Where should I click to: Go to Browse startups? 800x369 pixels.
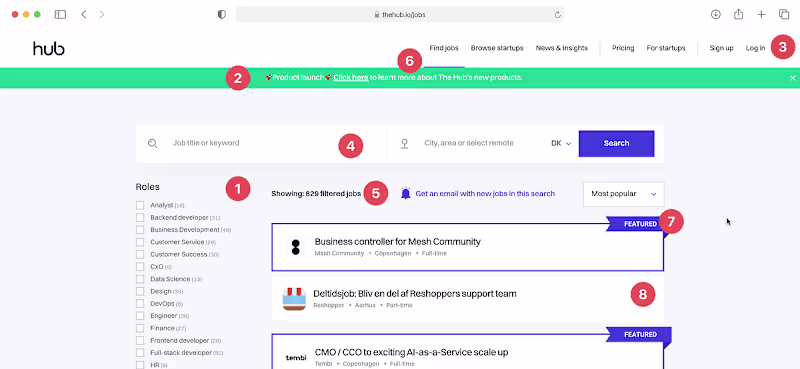click(497, 48)
